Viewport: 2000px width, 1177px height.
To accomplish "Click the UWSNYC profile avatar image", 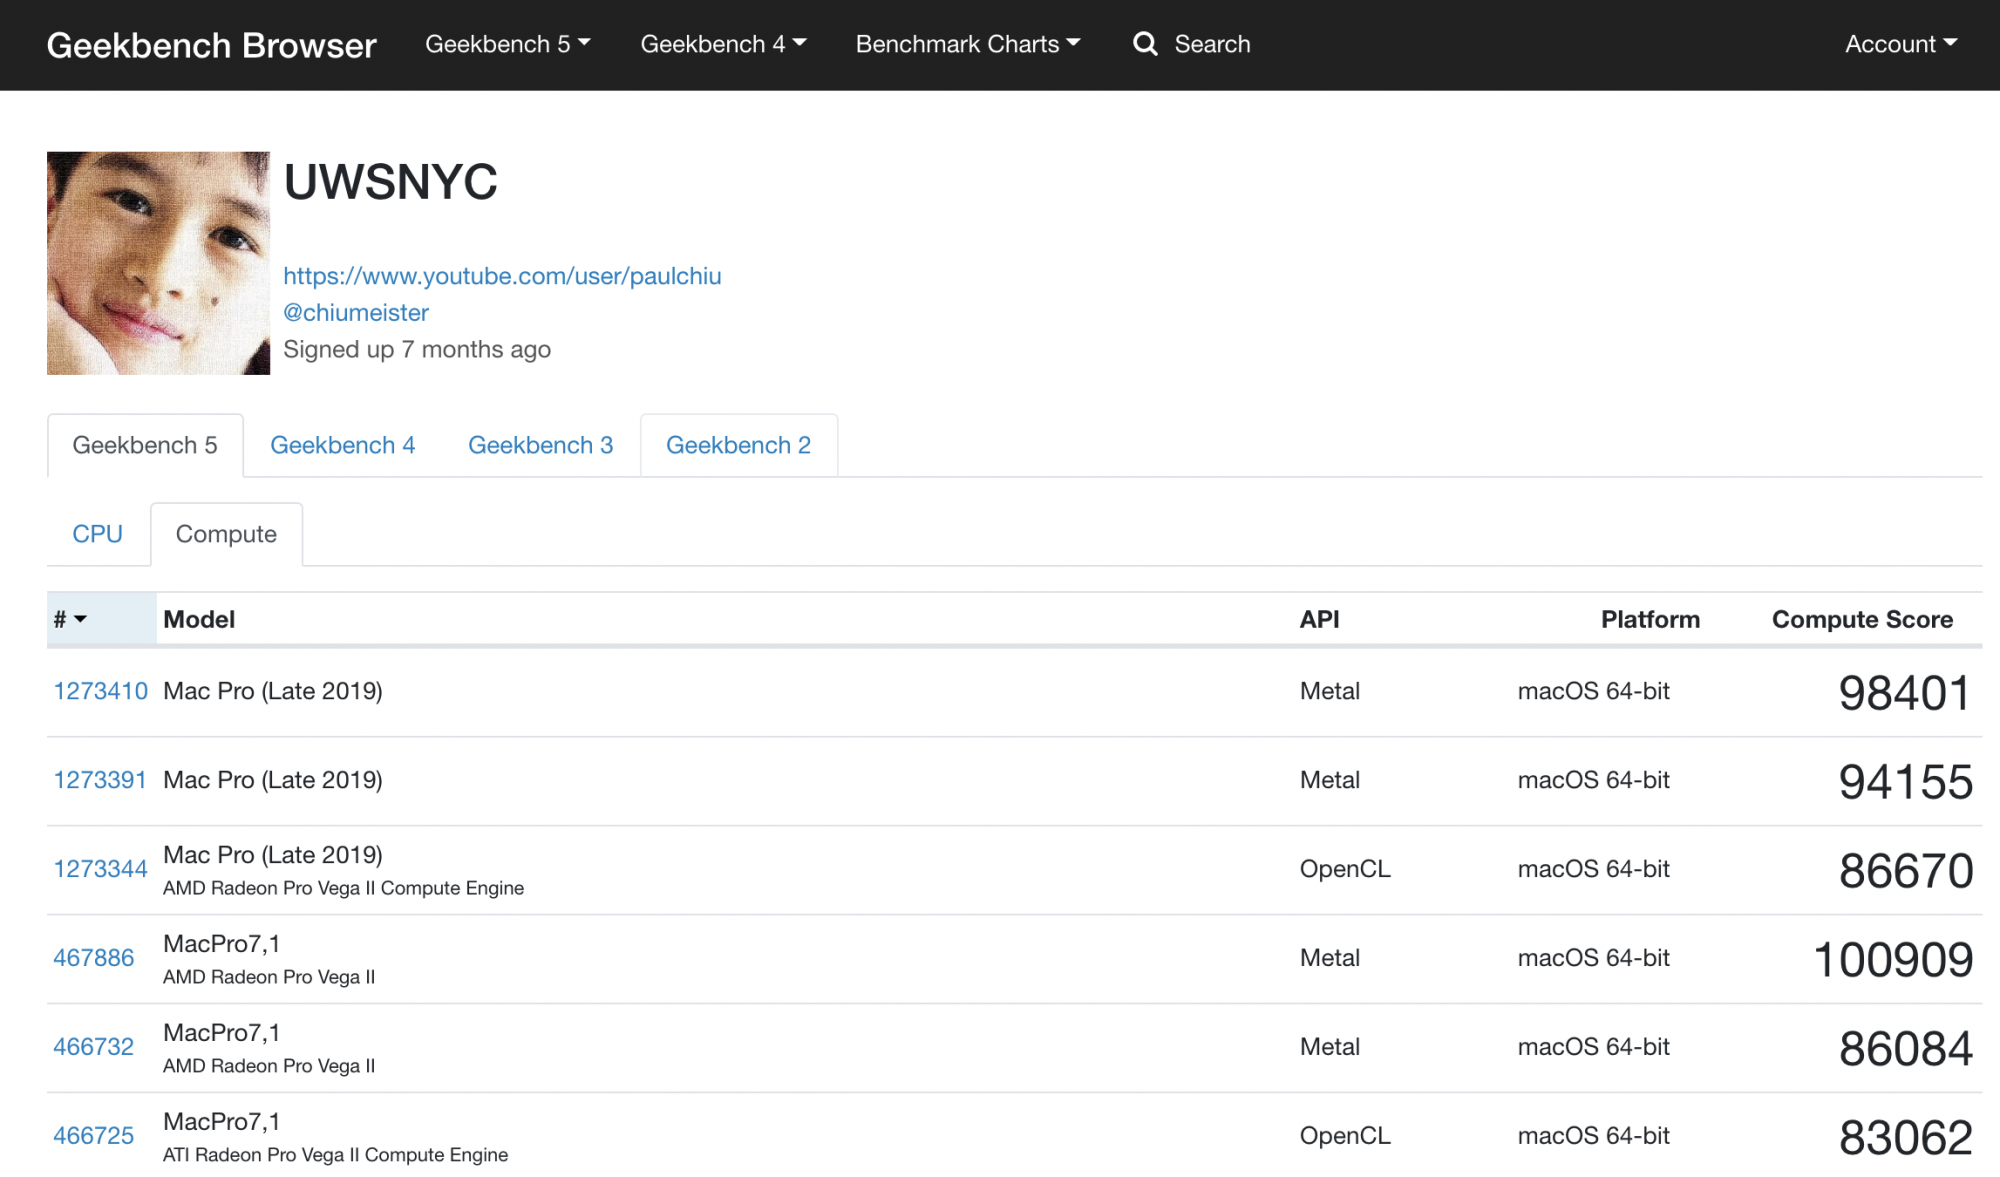I will [x=158, y=263].
